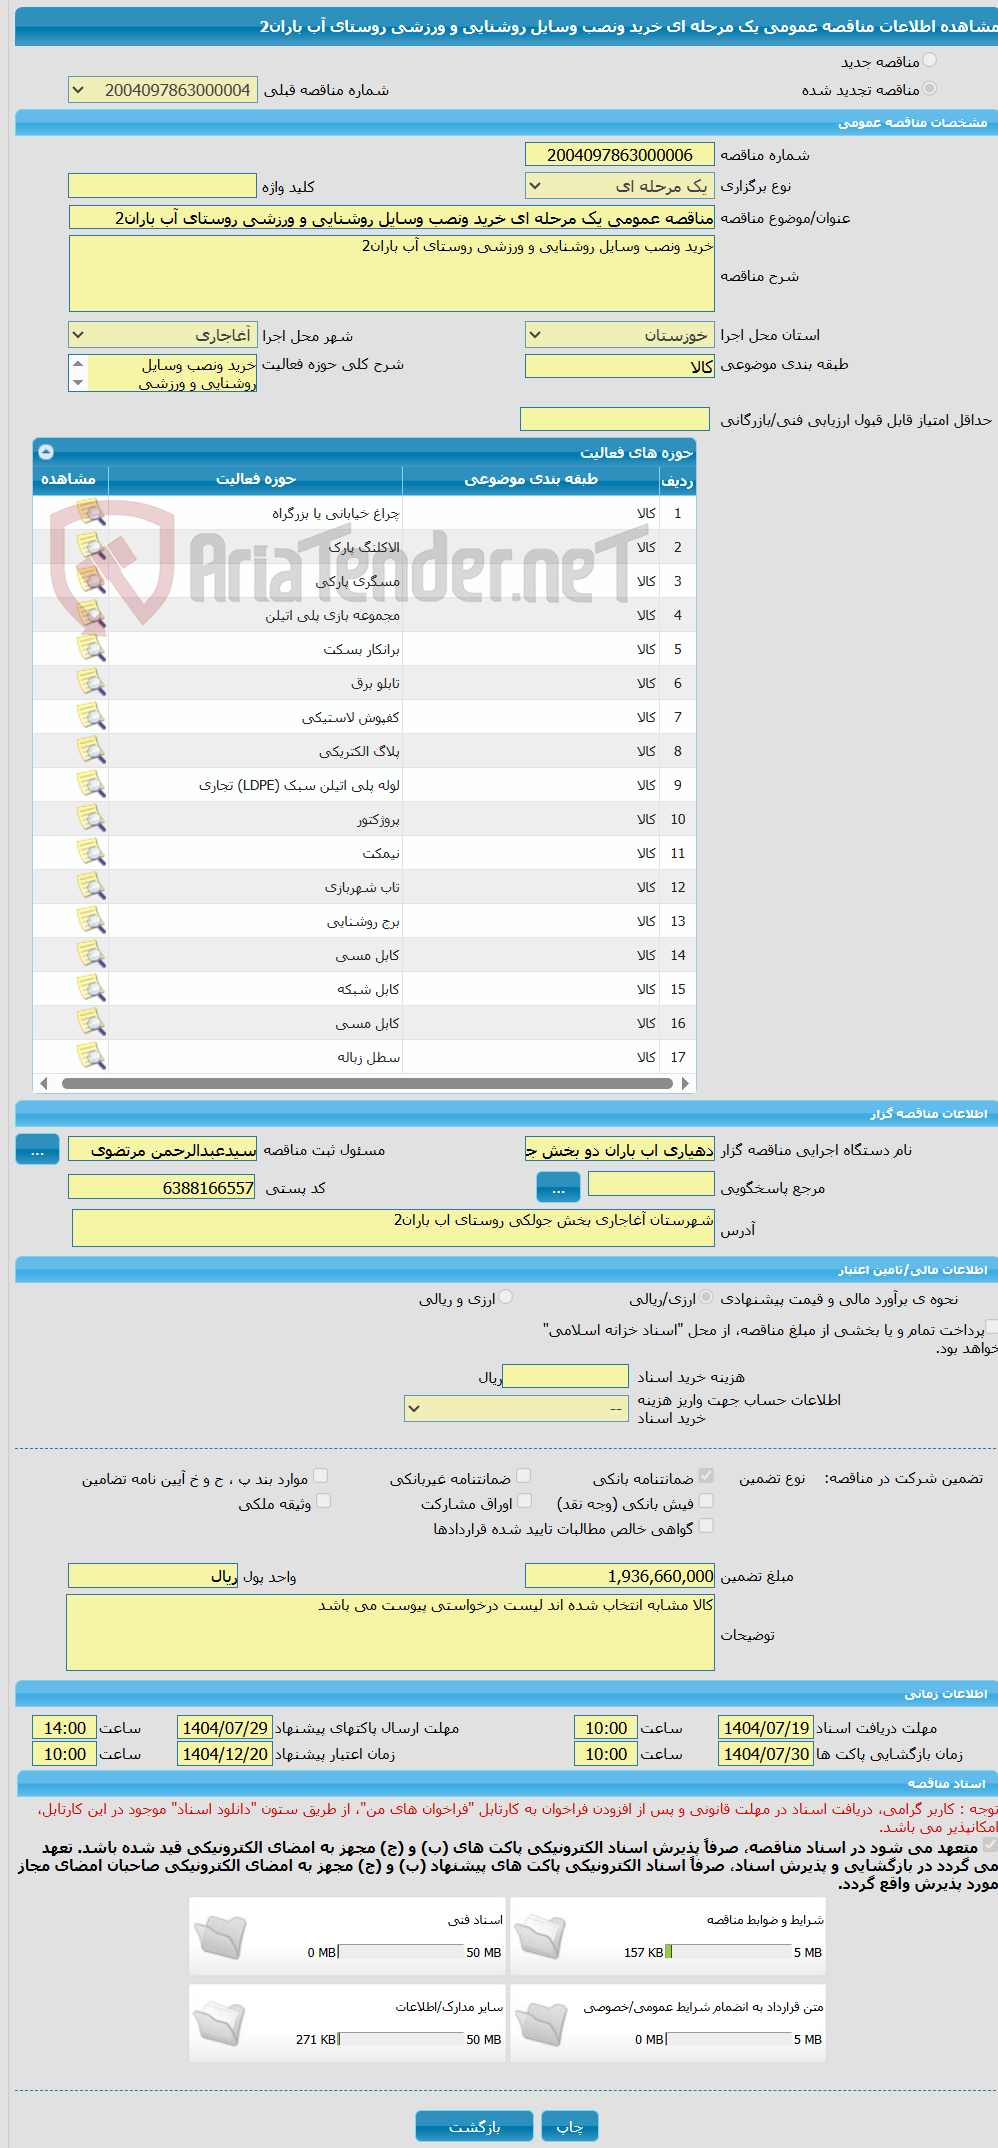The image size is (998, 2148).
Task: Toggle گواهی خالص مطالبات checkbox
Action: pyautogui.click(x=707, y=1526)
